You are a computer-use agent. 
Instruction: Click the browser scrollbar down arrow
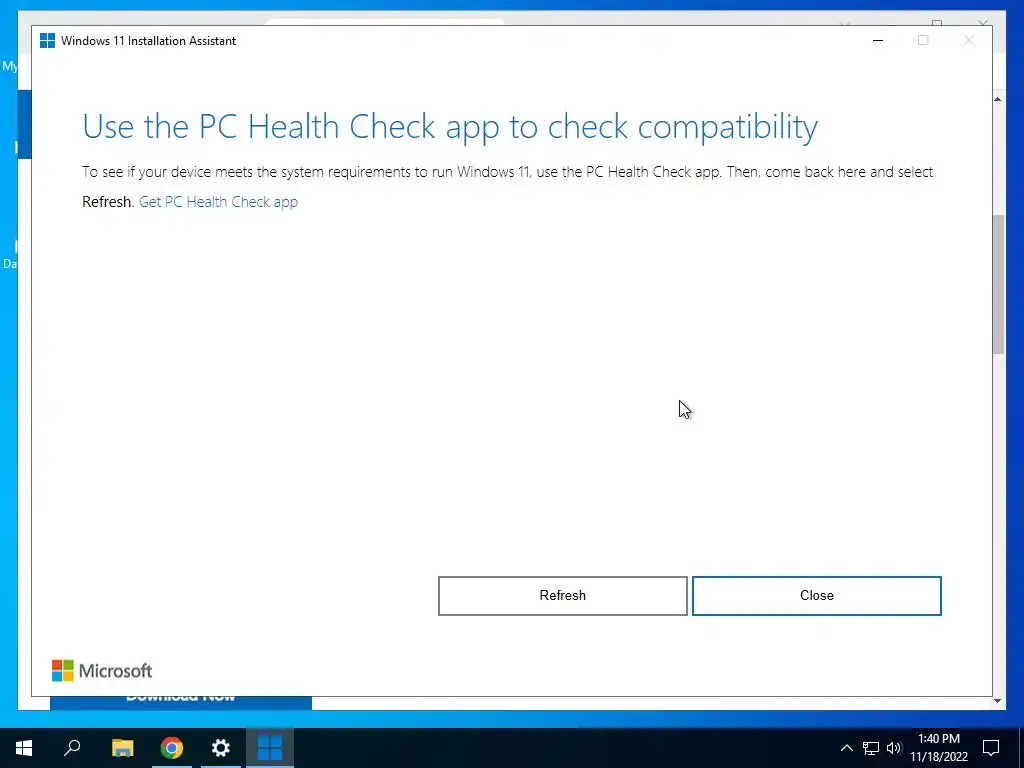click(997, 701)
